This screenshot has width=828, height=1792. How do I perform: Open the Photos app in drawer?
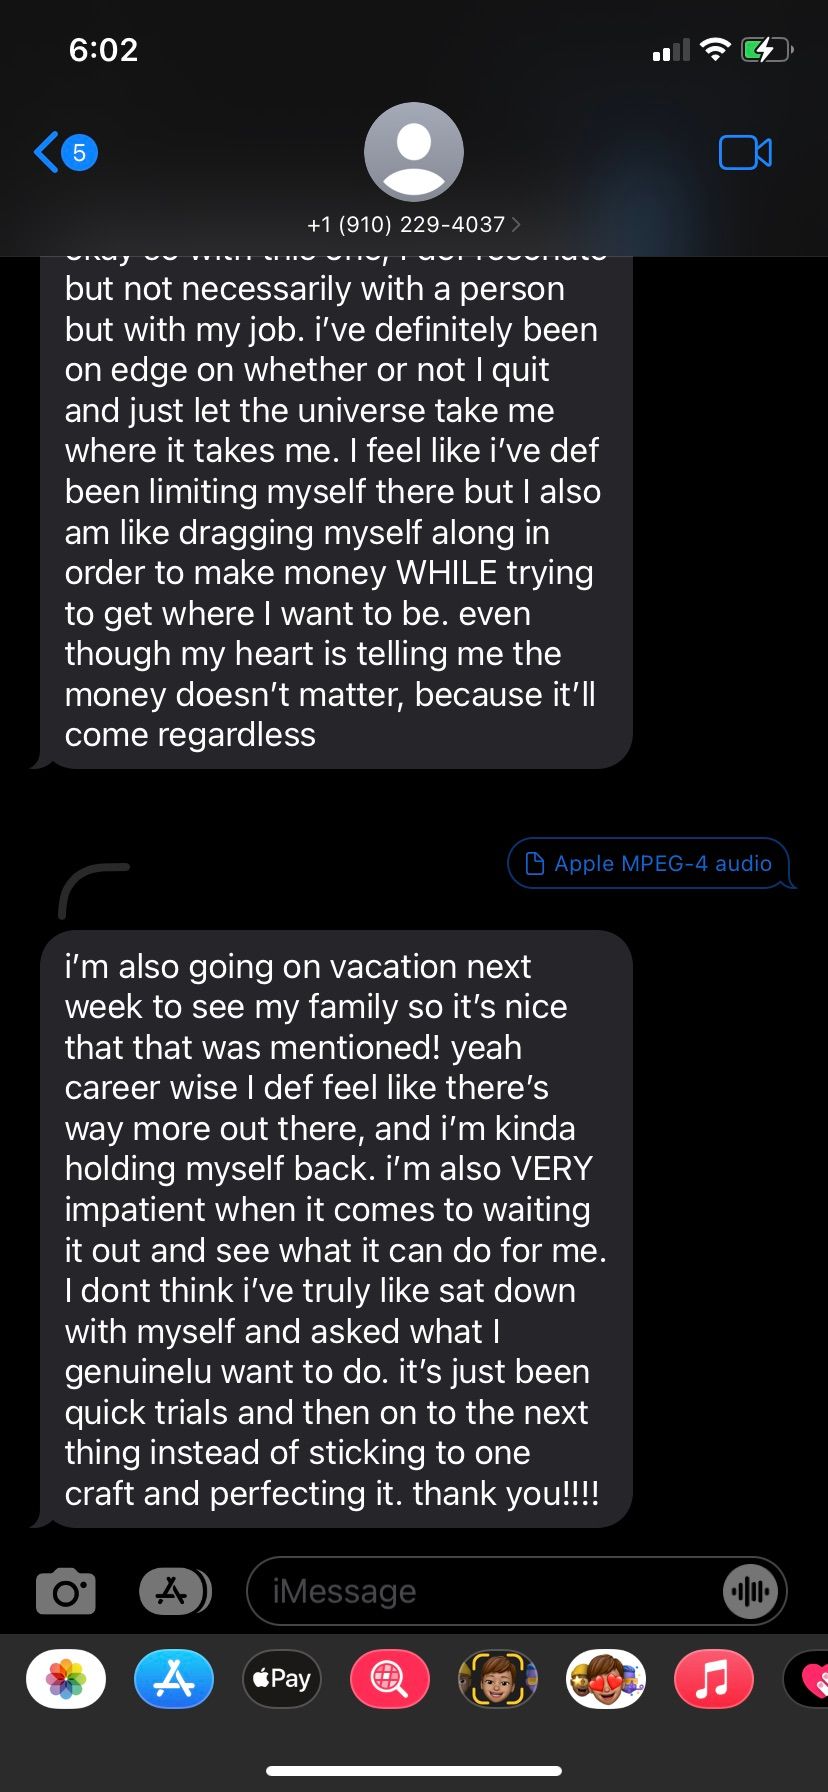pyautogui.click(x=66, y=1679)
